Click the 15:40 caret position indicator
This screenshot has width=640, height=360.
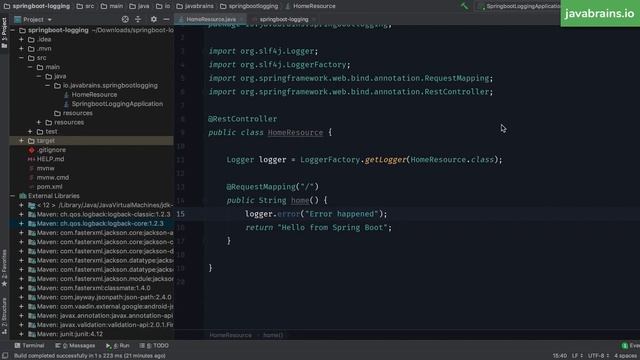(x=560, y=356)
